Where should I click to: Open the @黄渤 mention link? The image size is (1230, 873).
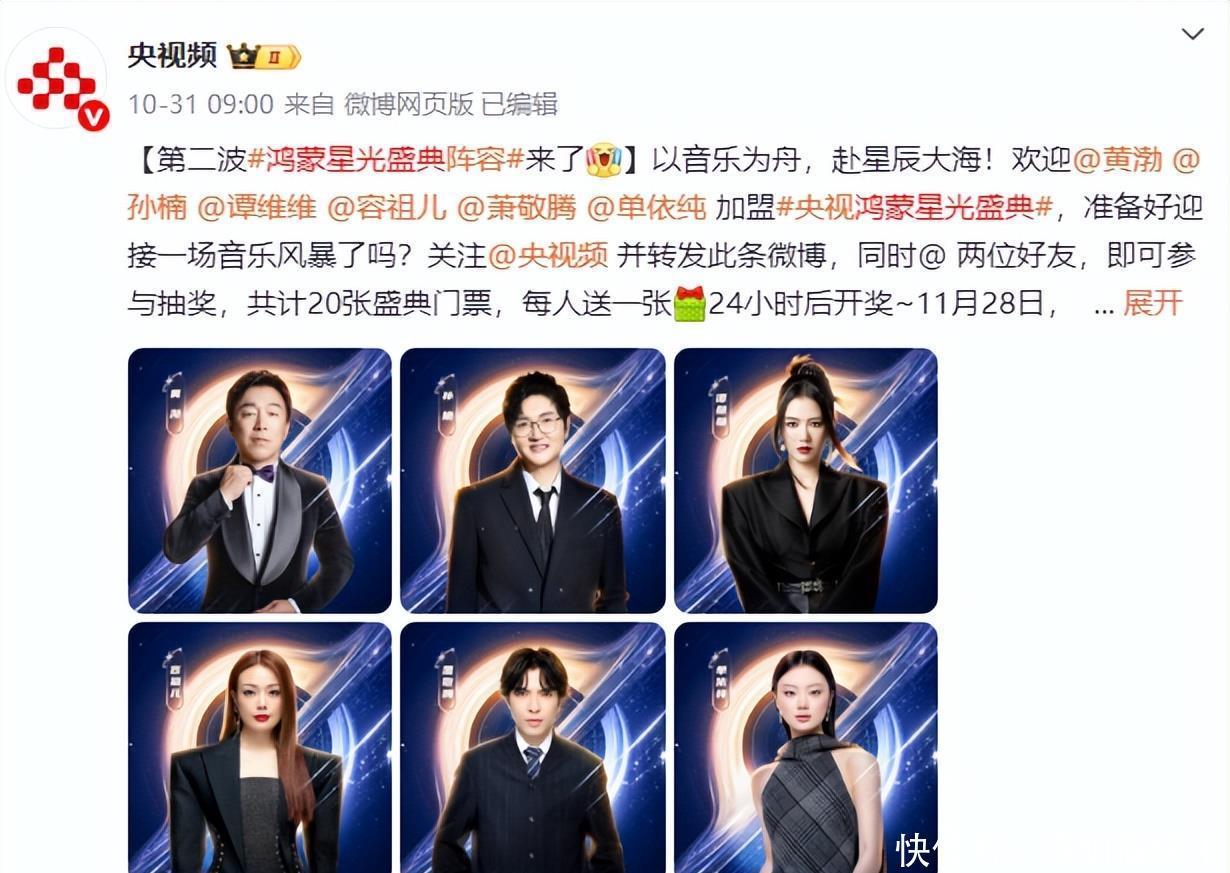coord(1118,159)
